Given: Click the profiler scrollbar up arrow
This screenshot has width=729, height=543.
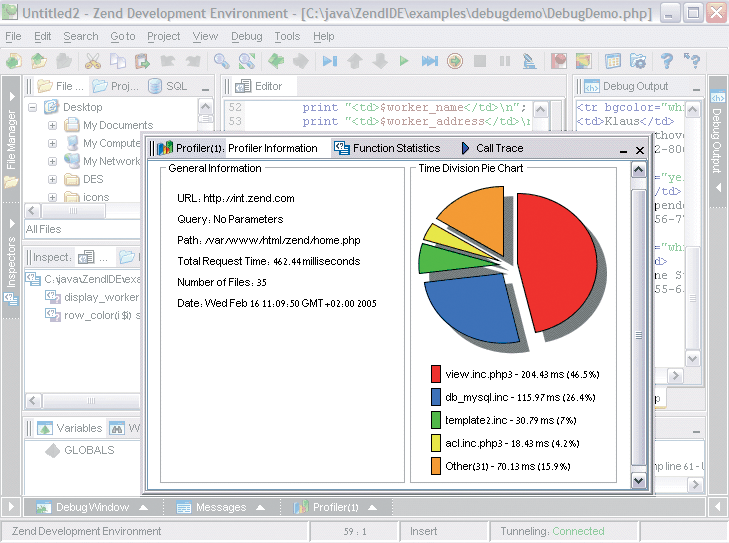Looking at the screenshot, I should [639, 170].
